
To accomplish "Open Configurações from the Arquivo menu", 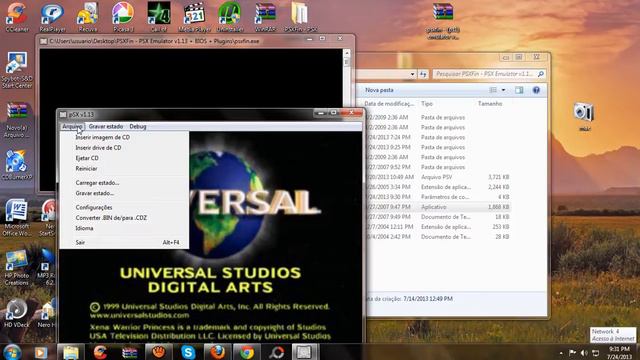I will pyautogui.click(x=124, y=207).
